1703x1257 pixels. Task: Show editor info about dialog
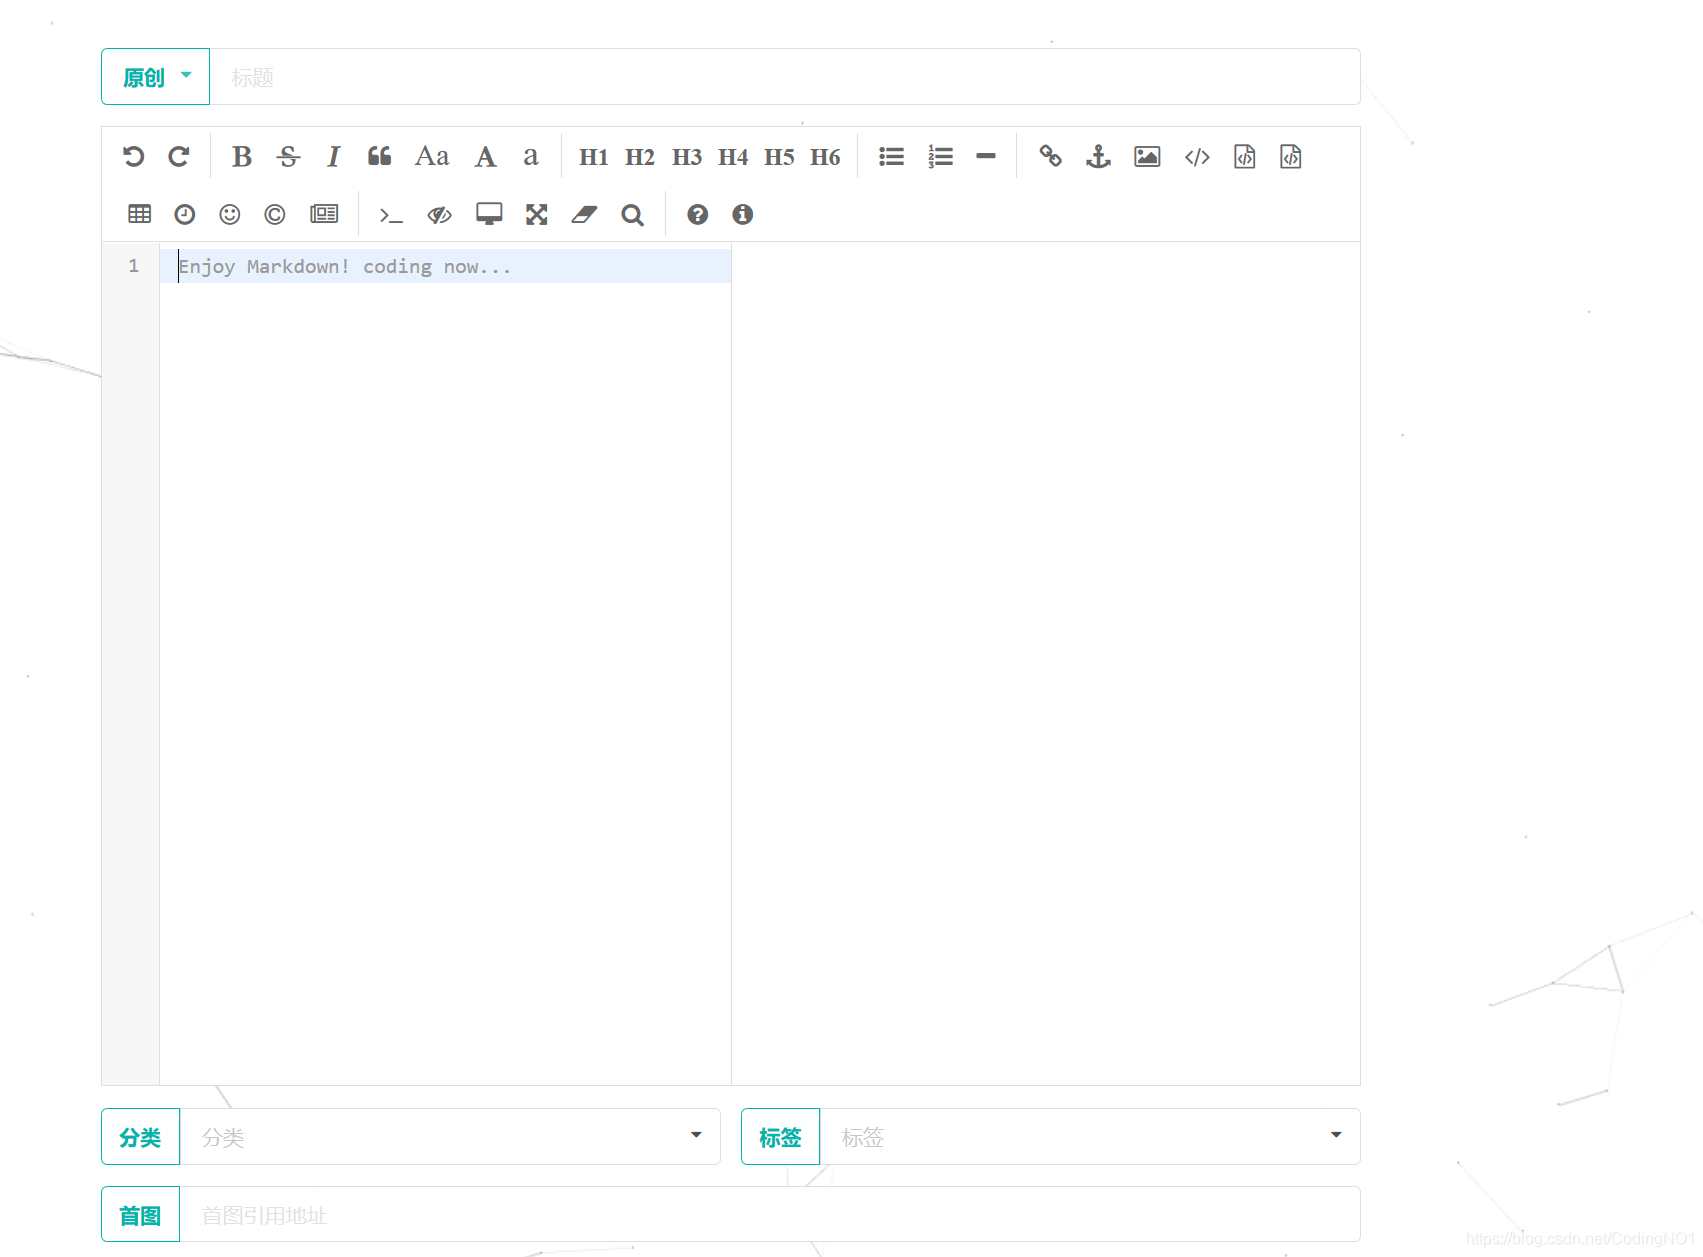742,214
